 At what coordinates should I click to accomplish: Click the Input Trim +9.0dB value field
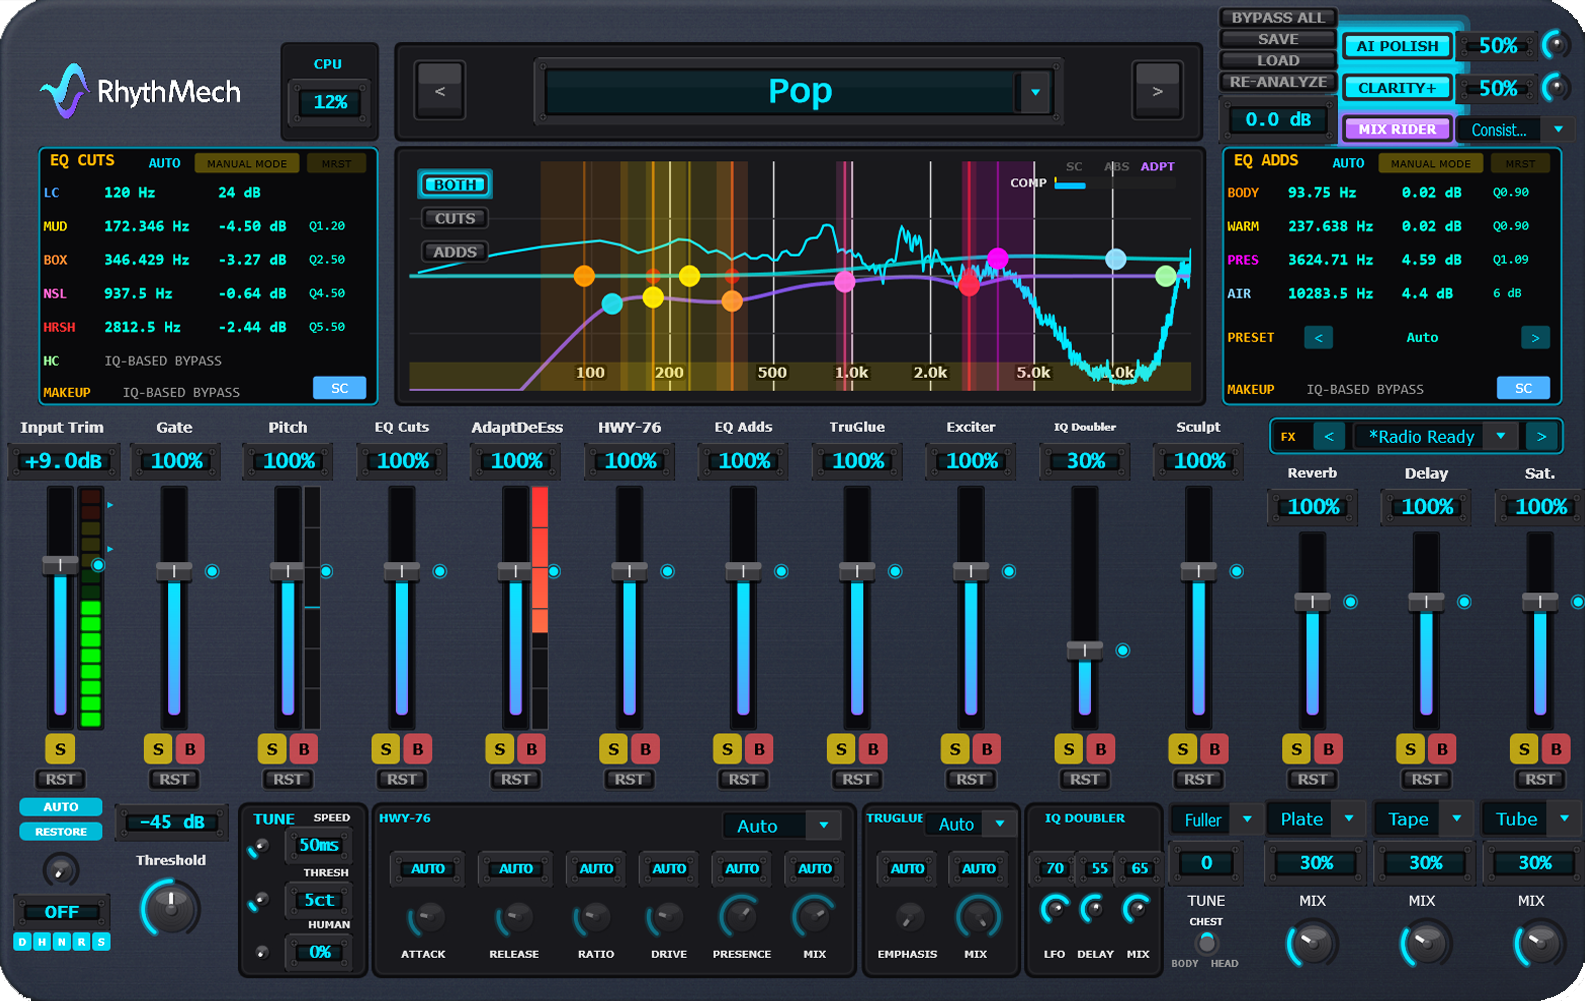click(x=63, y=461)
